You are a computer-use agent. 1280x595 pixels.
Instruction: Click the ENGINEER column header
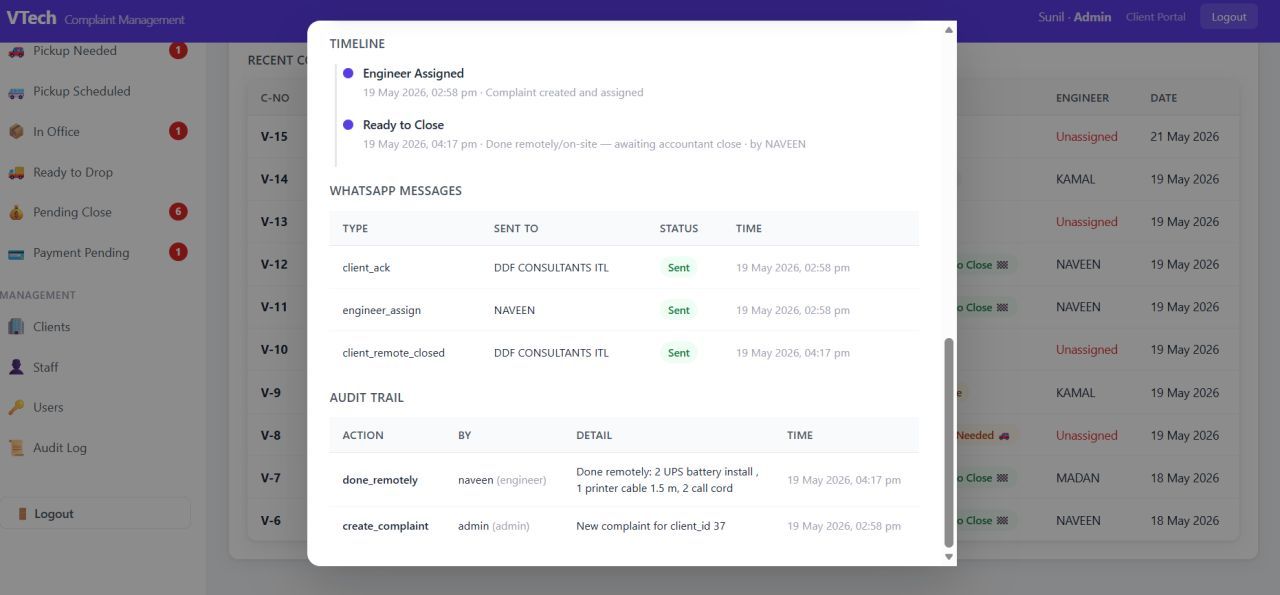(x=1082, y=98)
